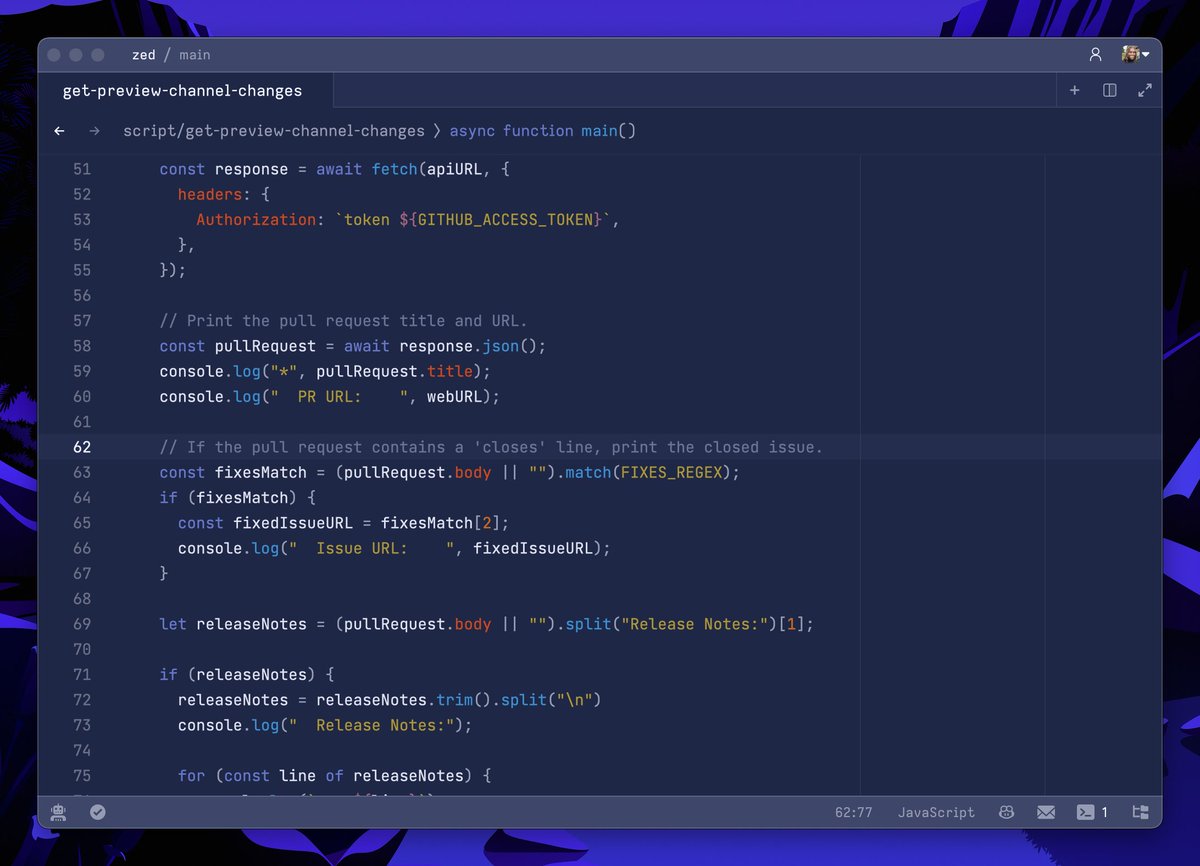Image resolution: width=1200 pixels, height=866 pixels.
Task: Click line number 69 in the gutter
Action: click(82, 624)
